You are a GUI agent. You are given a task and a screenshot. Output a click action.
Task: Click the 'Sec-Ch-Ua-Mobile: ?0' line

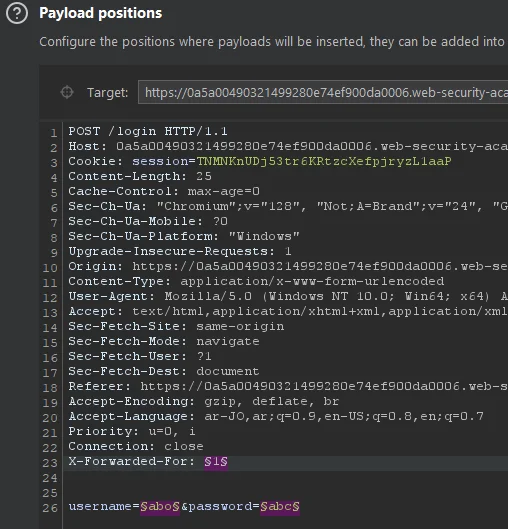click(148, 221)
